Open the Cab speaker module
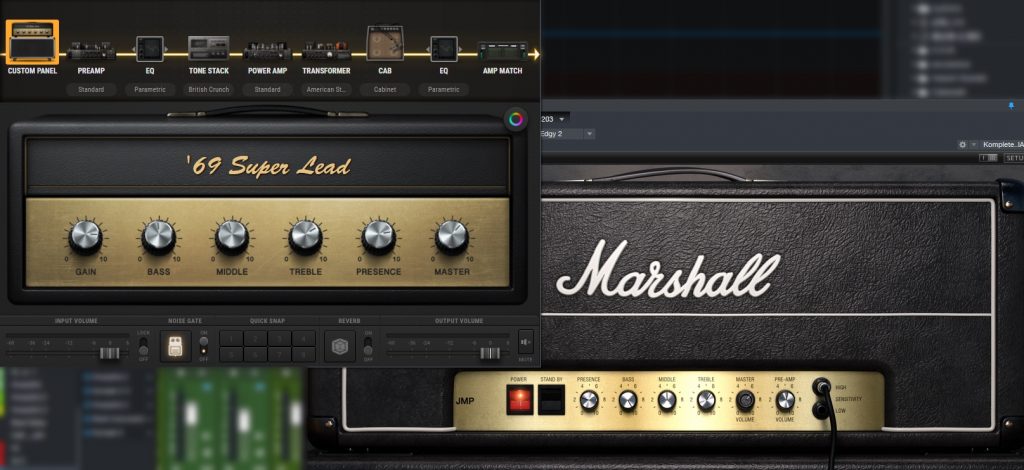 click(x=385, y=45)
